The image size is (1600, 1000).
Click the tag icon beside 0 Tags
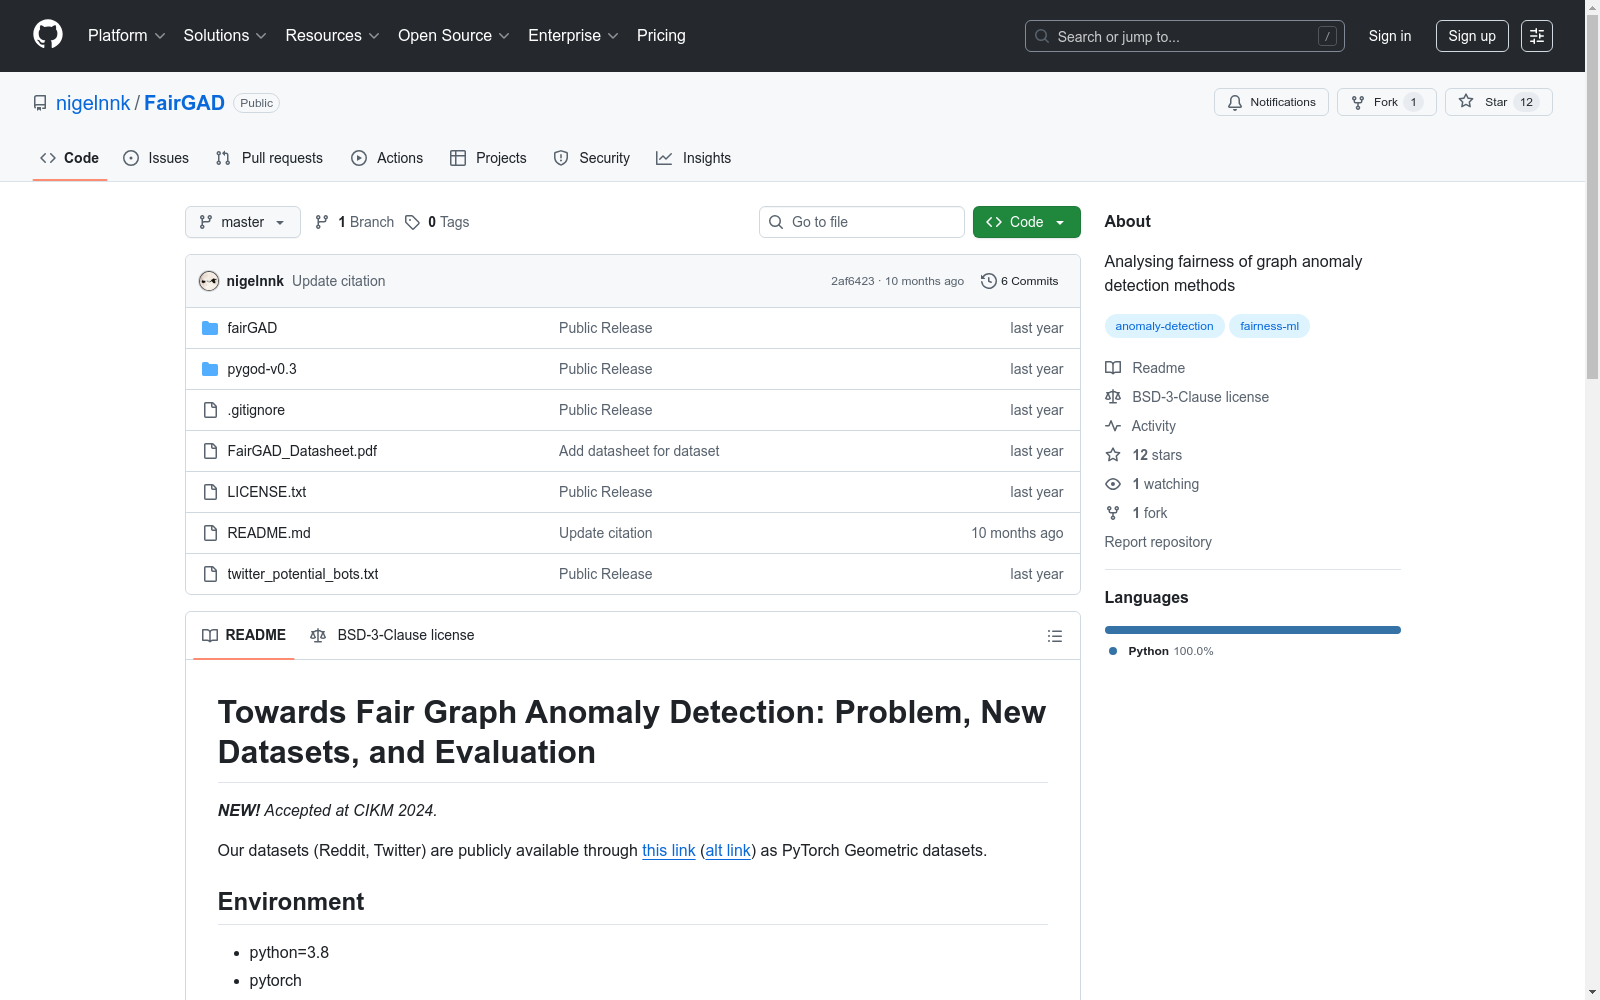[412, 222]
